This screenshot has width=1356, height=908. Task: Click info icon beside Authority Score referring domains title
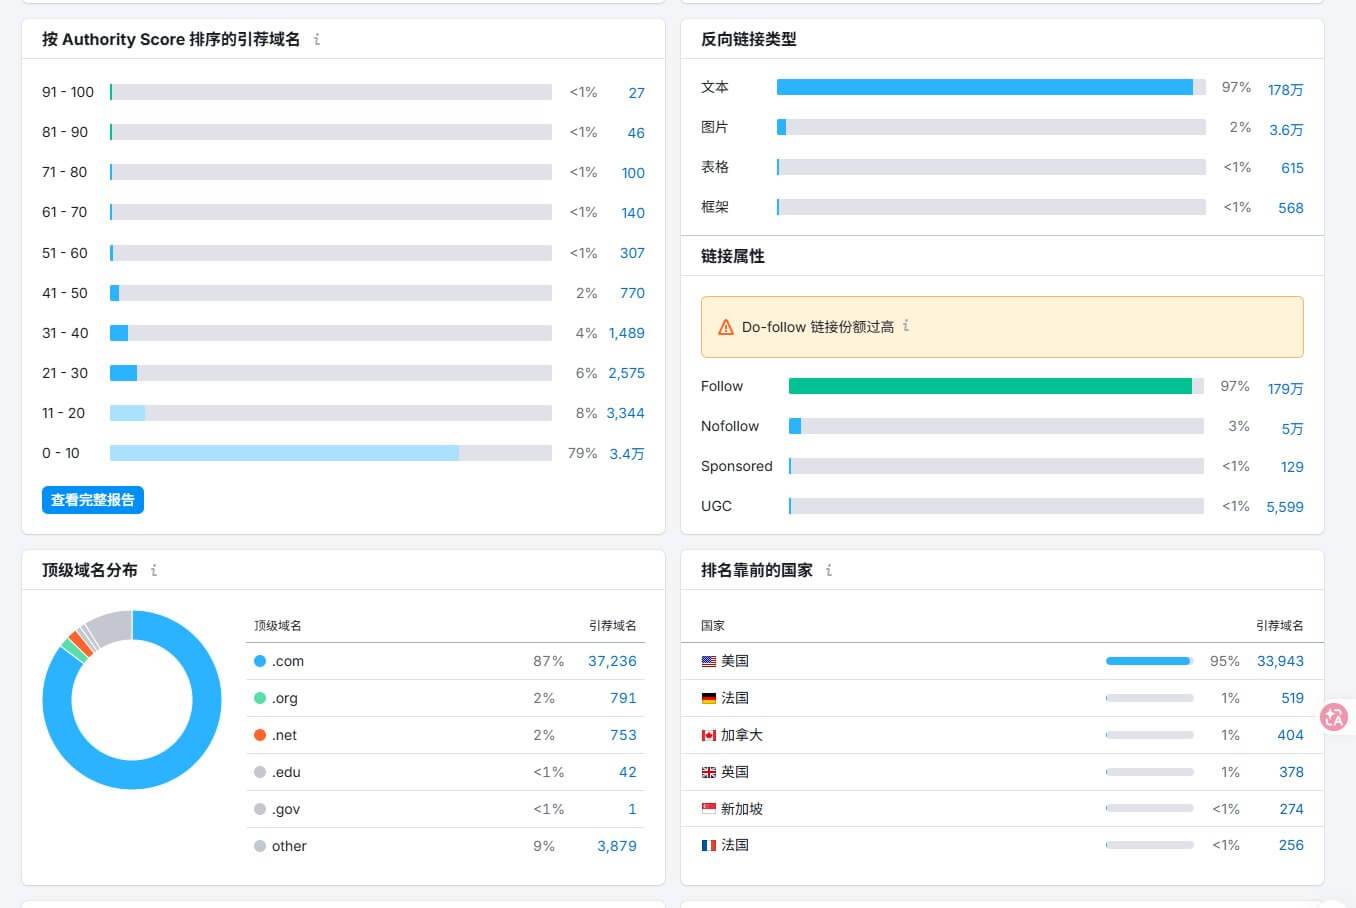click(x=317, y=39)
